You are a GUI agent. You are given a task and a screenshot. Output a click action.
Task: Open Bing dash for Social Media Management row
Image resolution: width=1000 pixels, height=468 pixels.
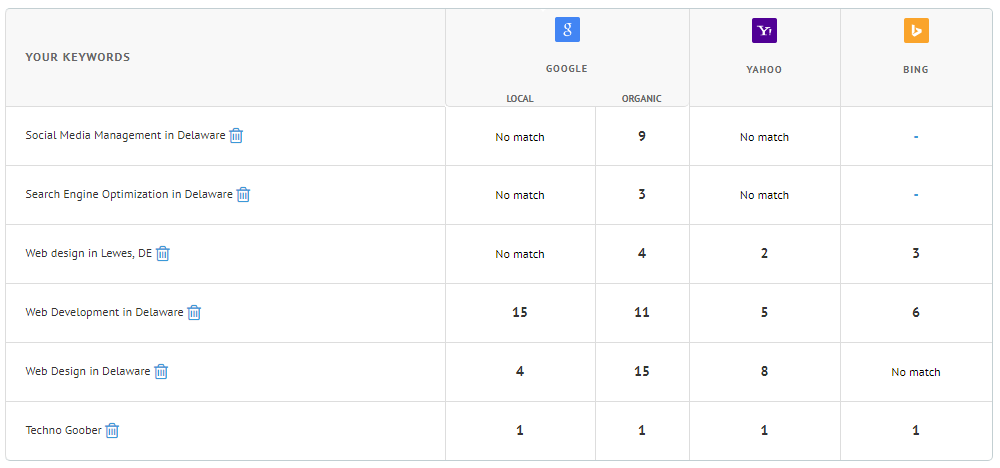point(916,136)
